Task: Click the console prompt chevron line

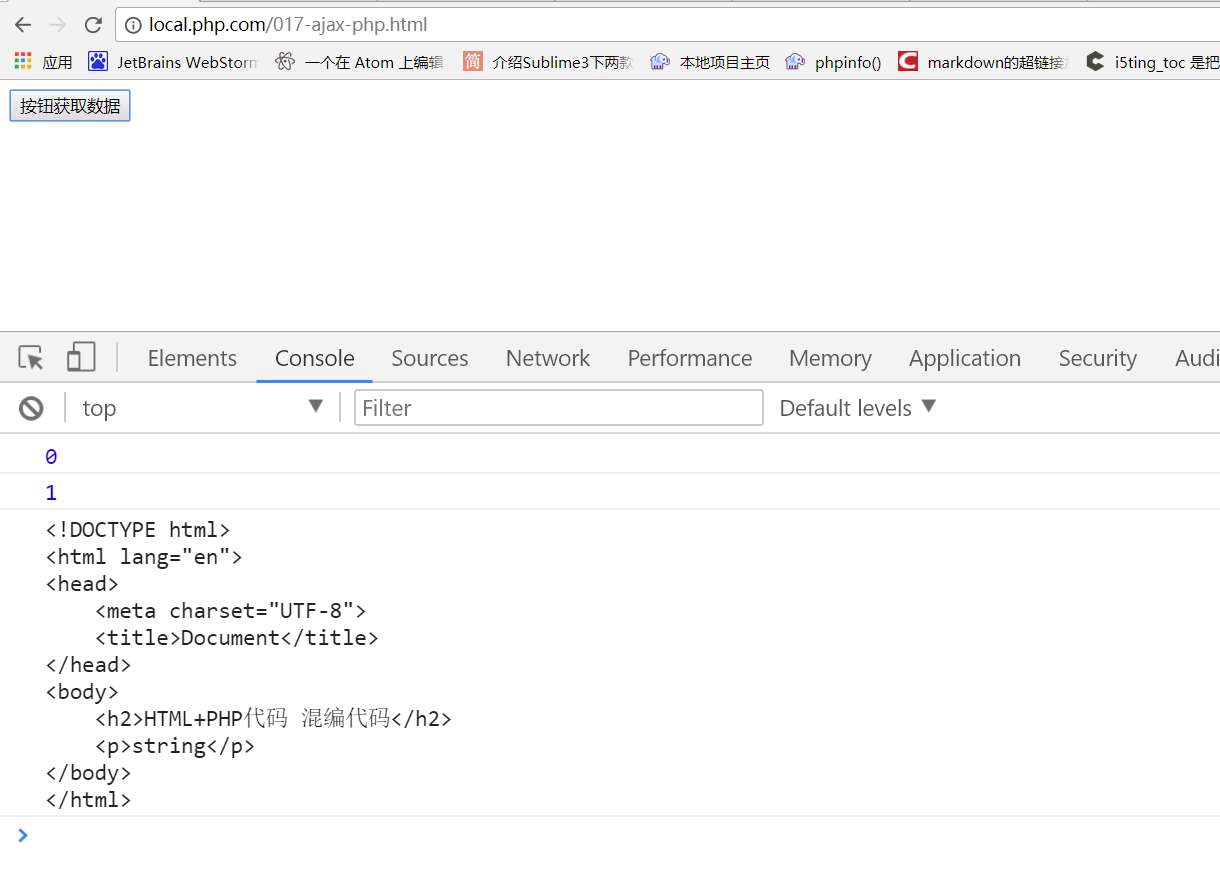Action: 400,835
